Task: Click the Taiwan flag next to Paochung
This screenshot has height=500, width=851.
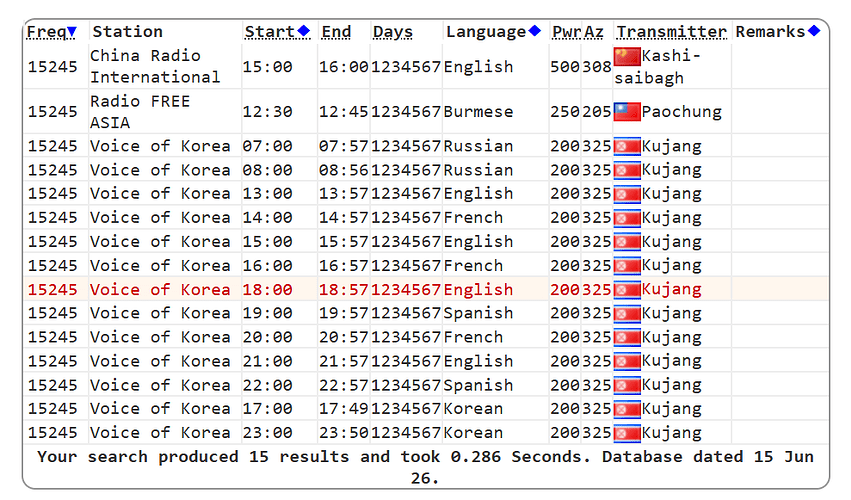Action: point(627,112)
